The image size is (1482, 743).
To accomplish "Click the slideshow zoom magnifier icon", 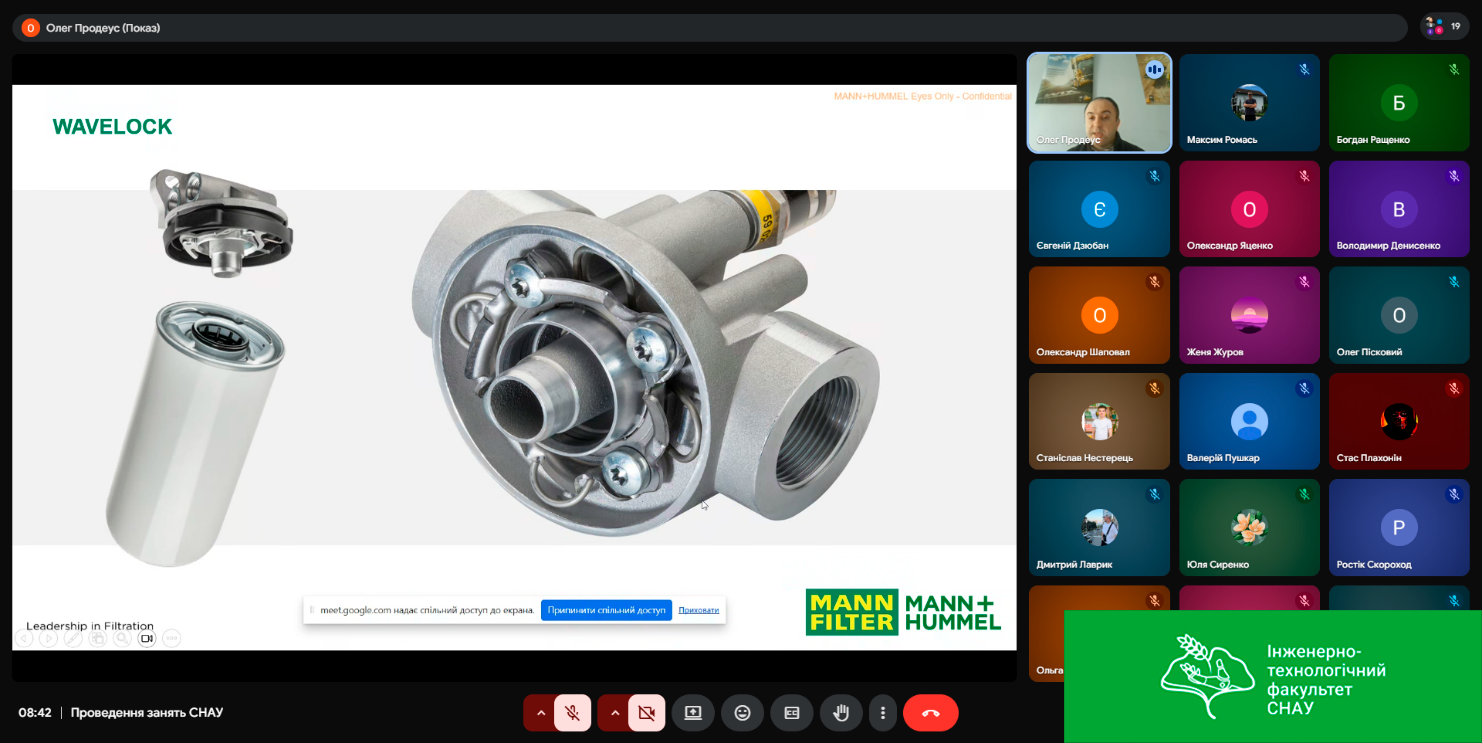I will click(x=122, y=638).
